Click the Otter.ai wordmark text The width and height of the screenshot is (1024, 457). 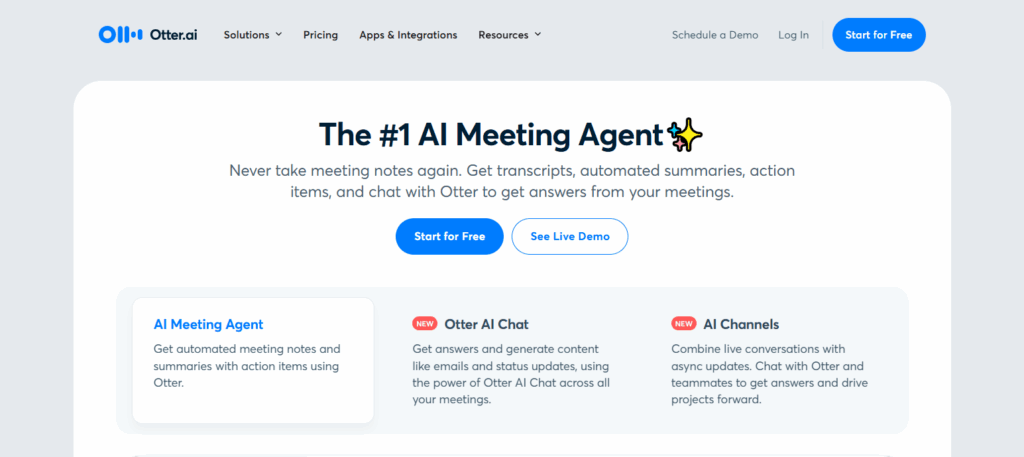click(176, 35)
